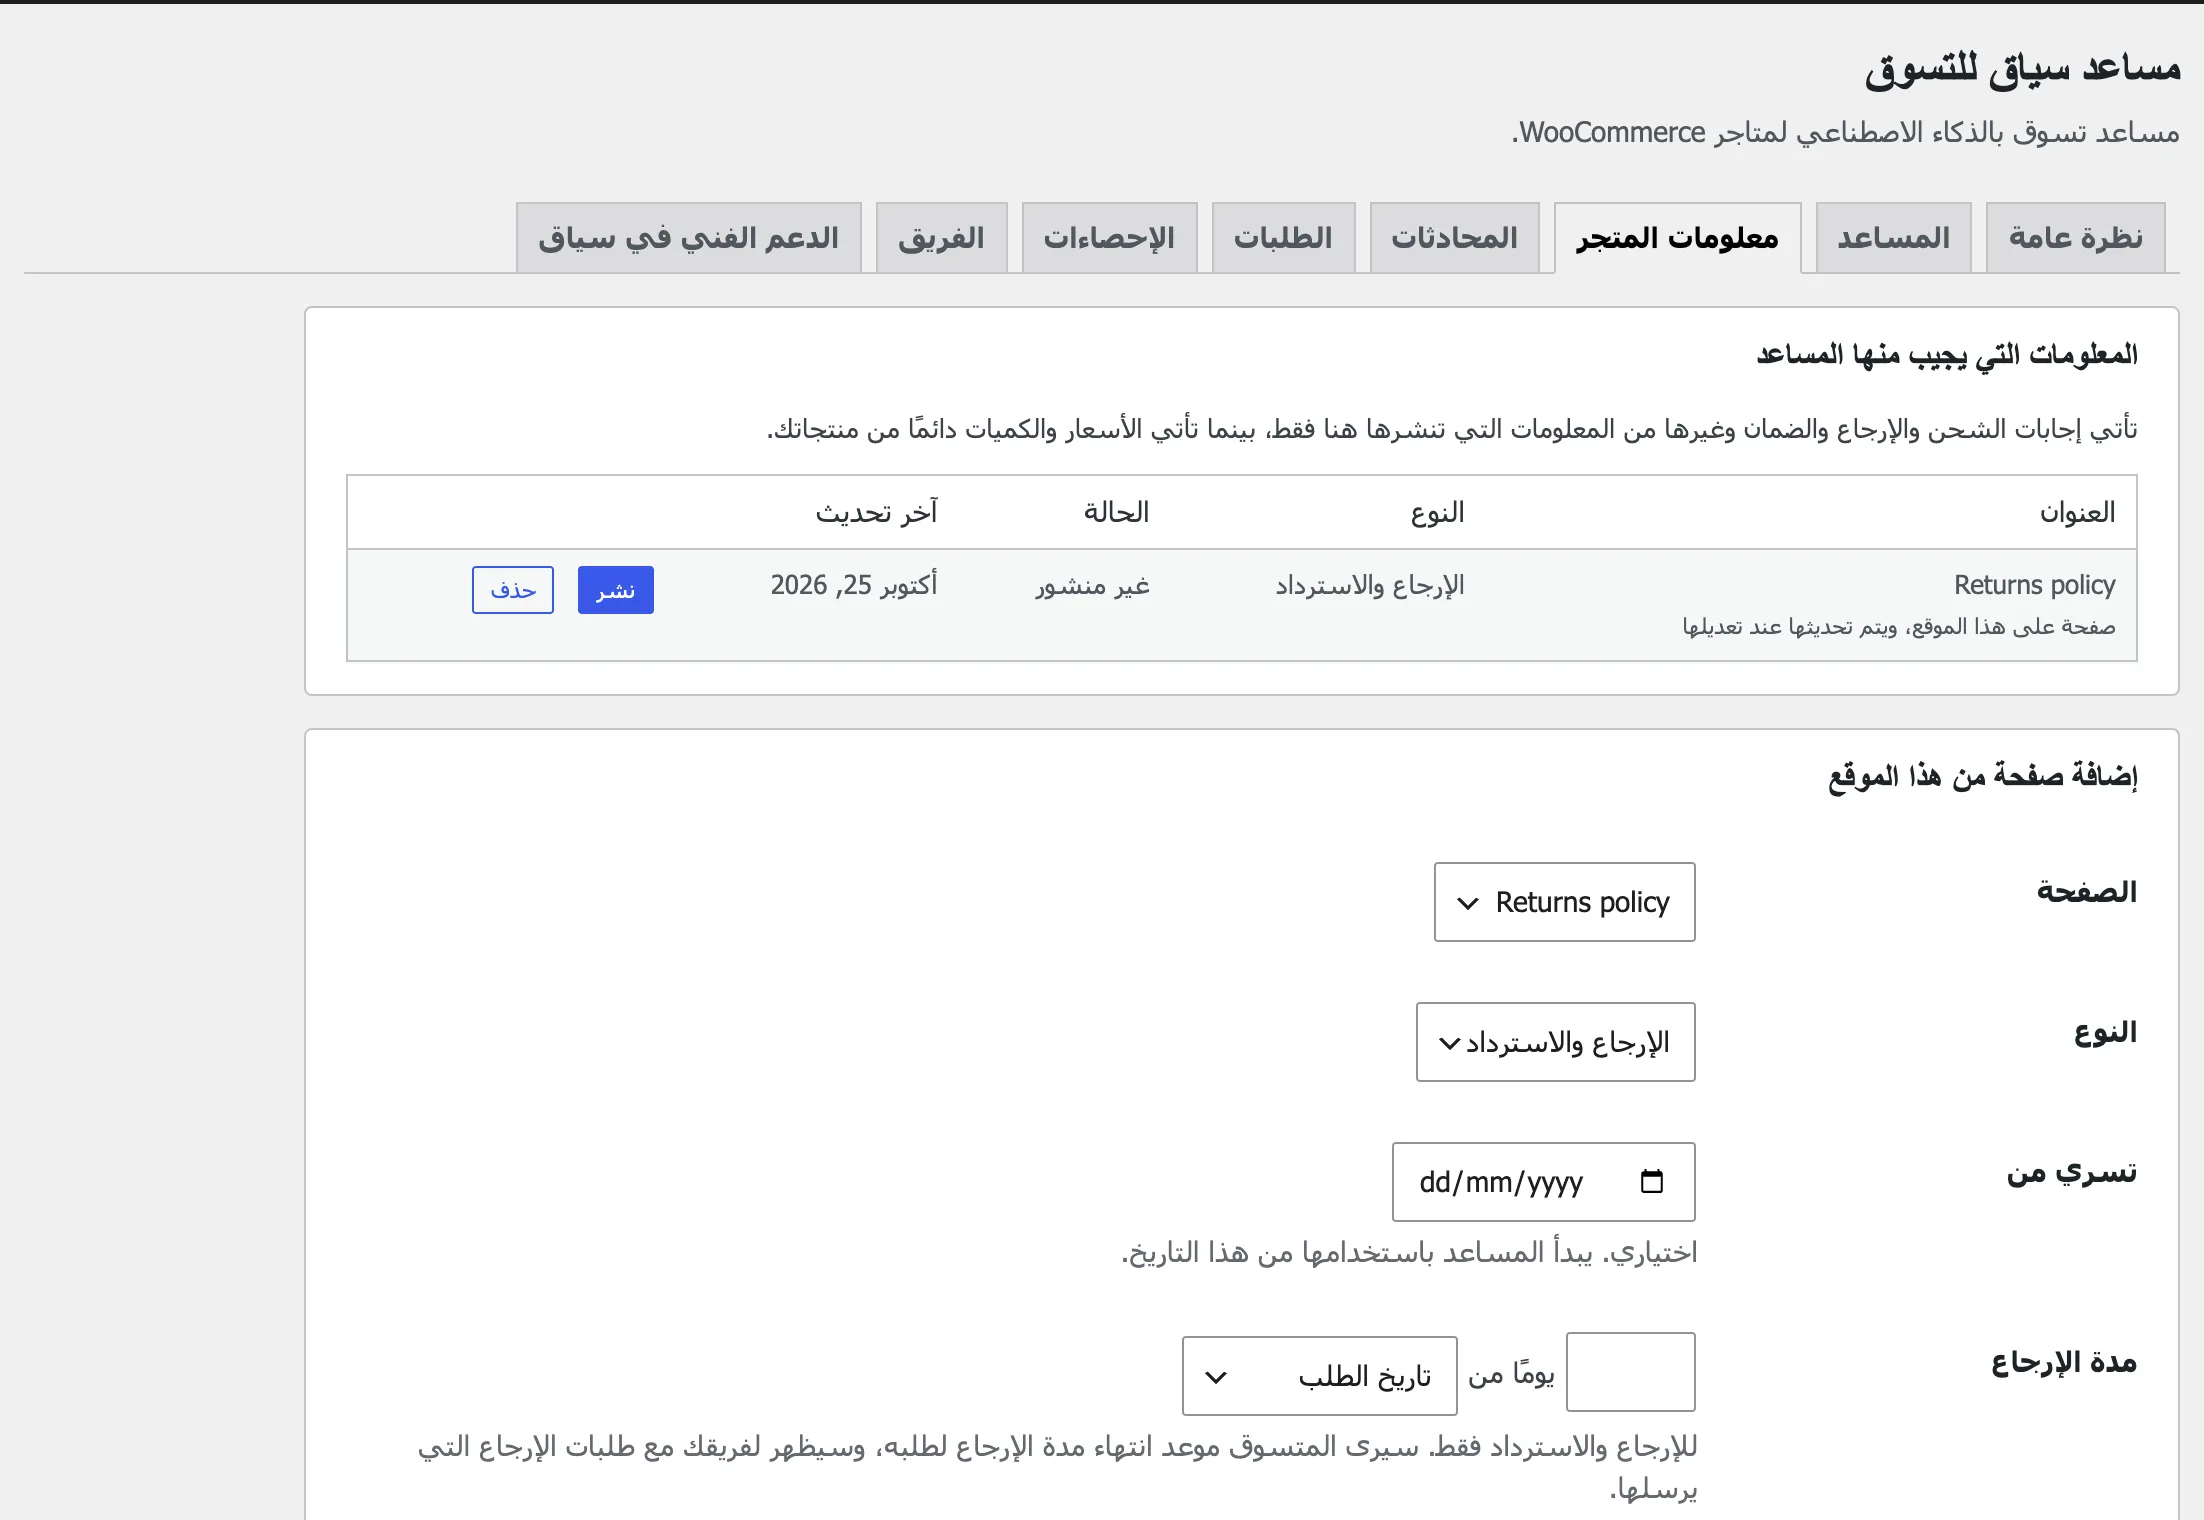Open the الإحصاءات tab
This screenshot has height=1520, width=2204.
(x=1109, y=238)
